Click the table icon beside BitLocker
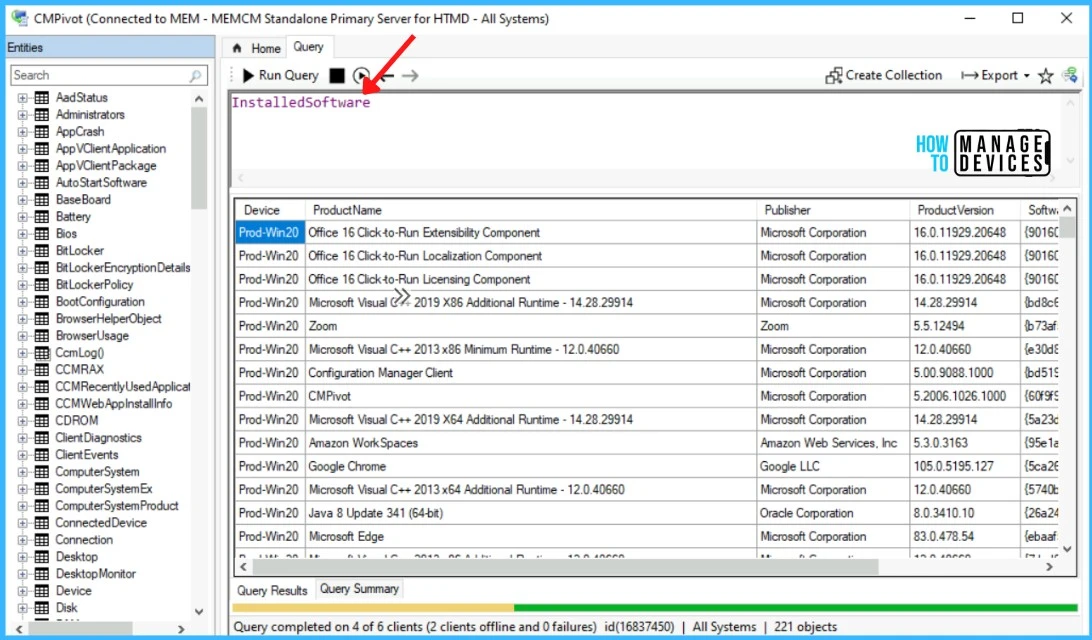1092x640 pixels. pos(42,251)
